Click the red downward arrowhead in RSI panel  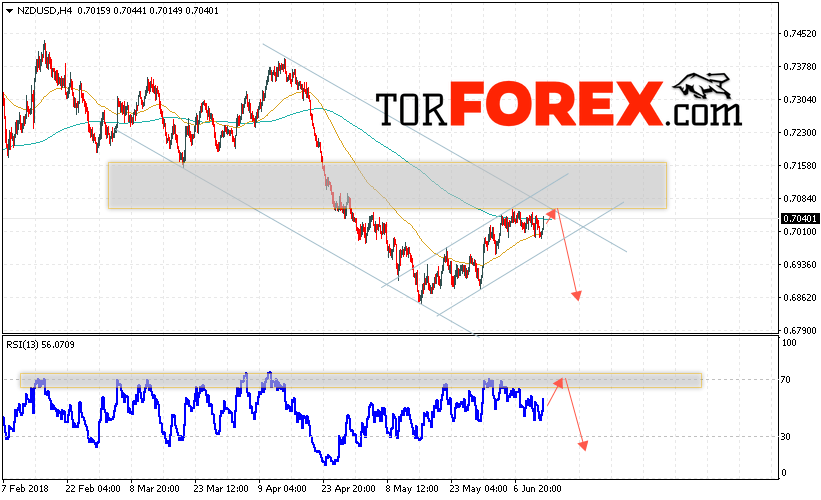coord(583,445)
